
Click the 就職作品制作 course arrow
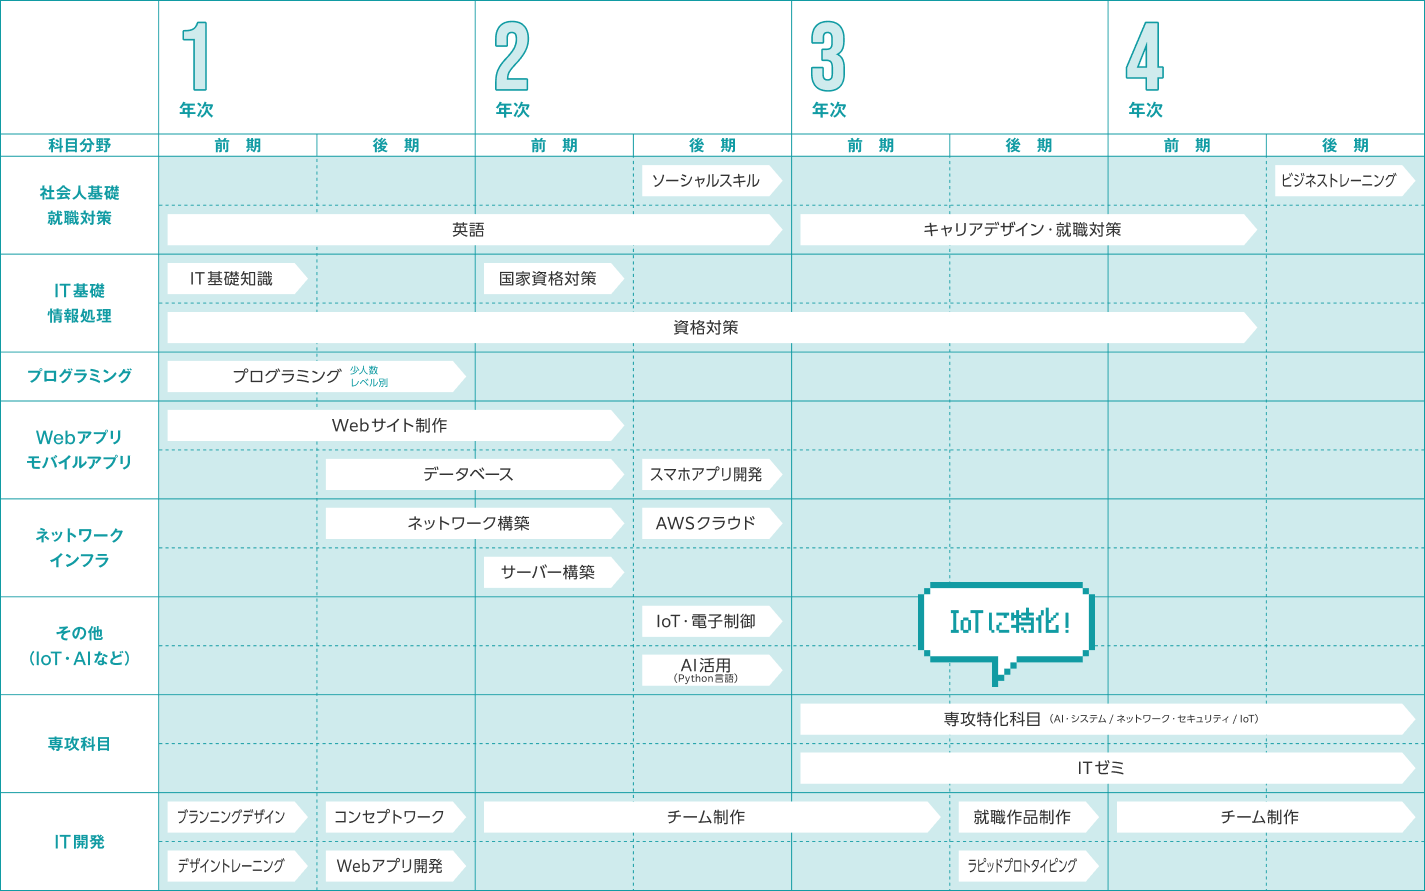click(x=1023, y=817)
